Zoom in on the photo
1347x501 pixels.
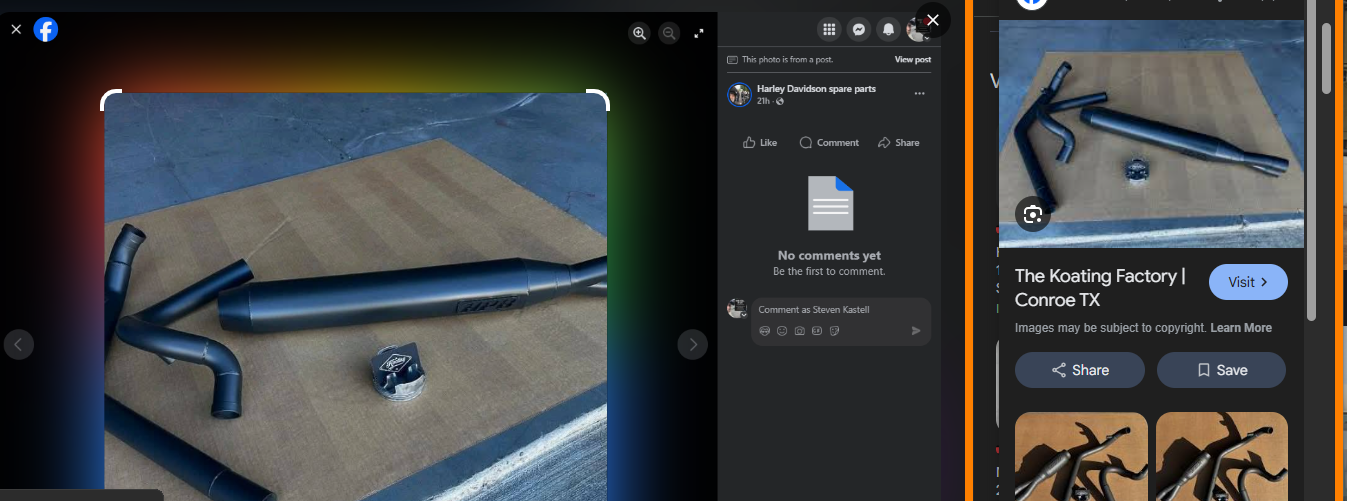pos(639,33)
